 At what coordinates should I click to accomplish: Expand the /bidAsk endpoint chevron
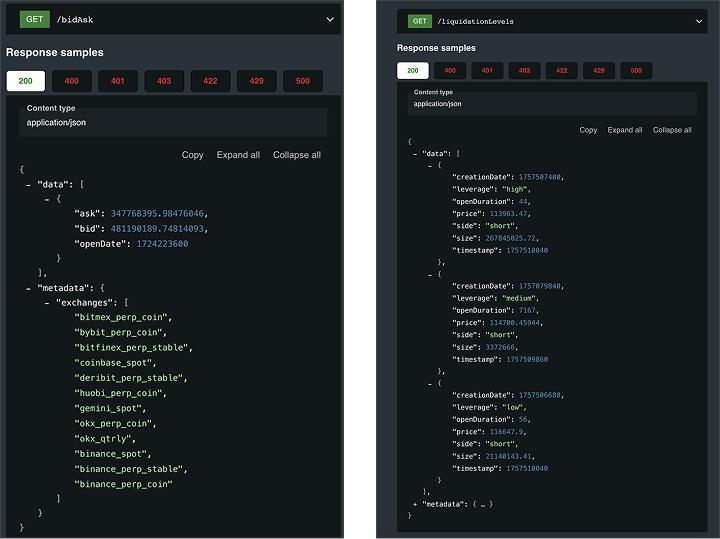[x=330, y=19]
